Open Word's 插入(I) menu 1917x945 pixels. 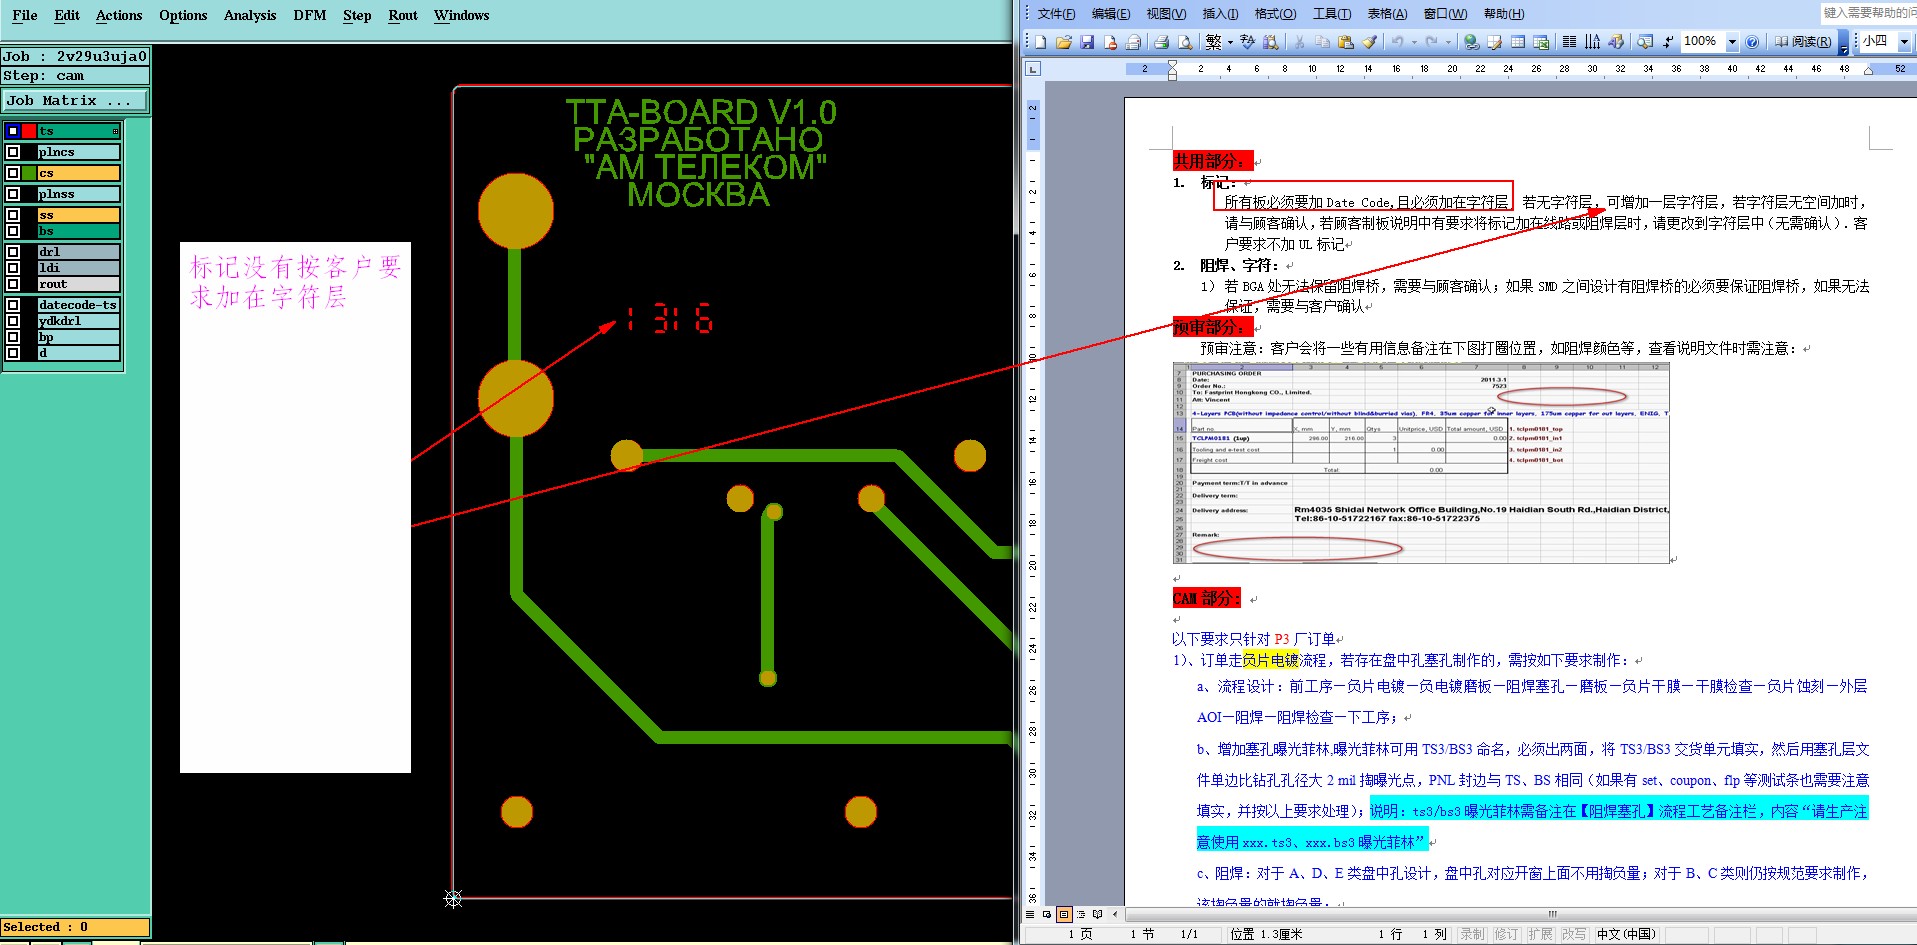click(x=1220, y=14)
